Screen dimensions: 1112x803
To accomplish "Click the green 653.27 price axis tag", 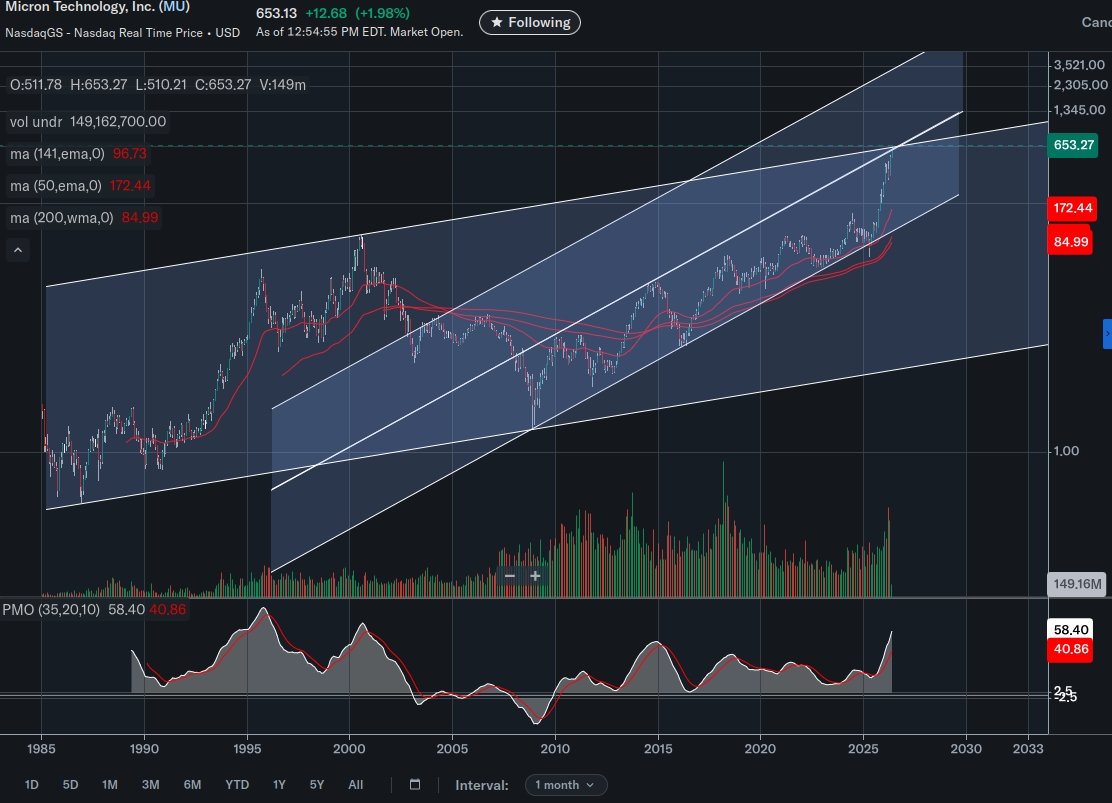I will (x=1073, y=145).
